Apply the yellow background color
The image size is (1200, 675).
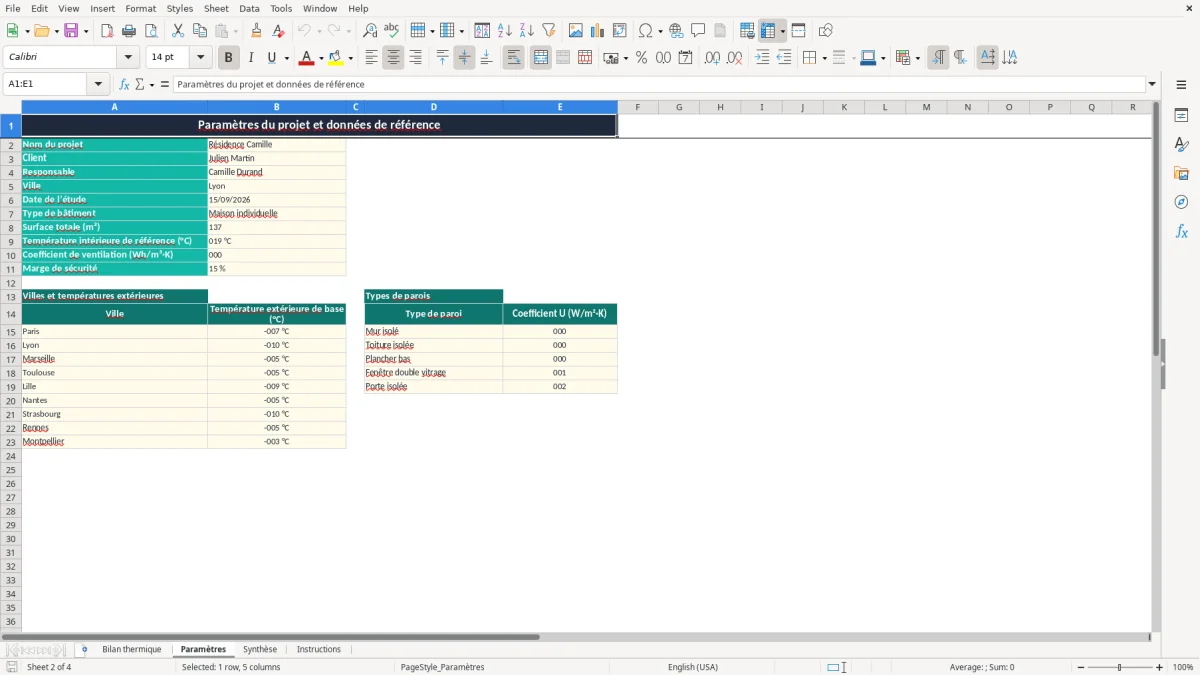point(336,58)
